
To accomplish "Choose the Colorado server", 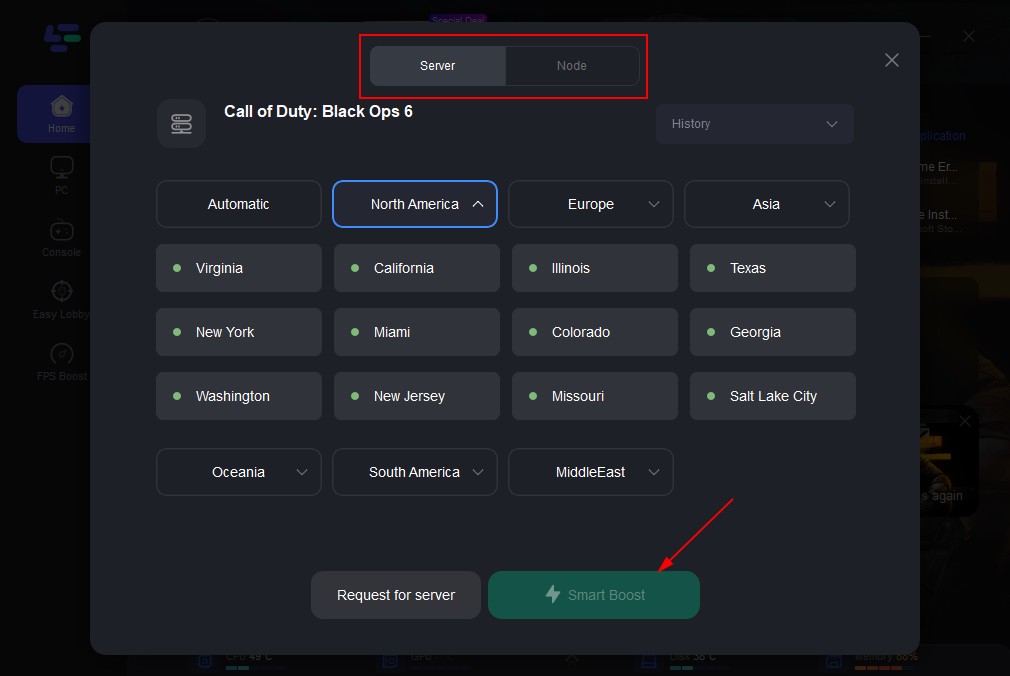I will coord(595,332).
